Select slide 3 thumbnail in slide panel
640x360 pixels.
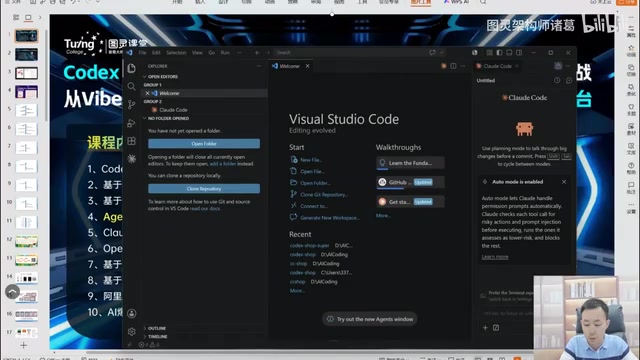[27, 73]
